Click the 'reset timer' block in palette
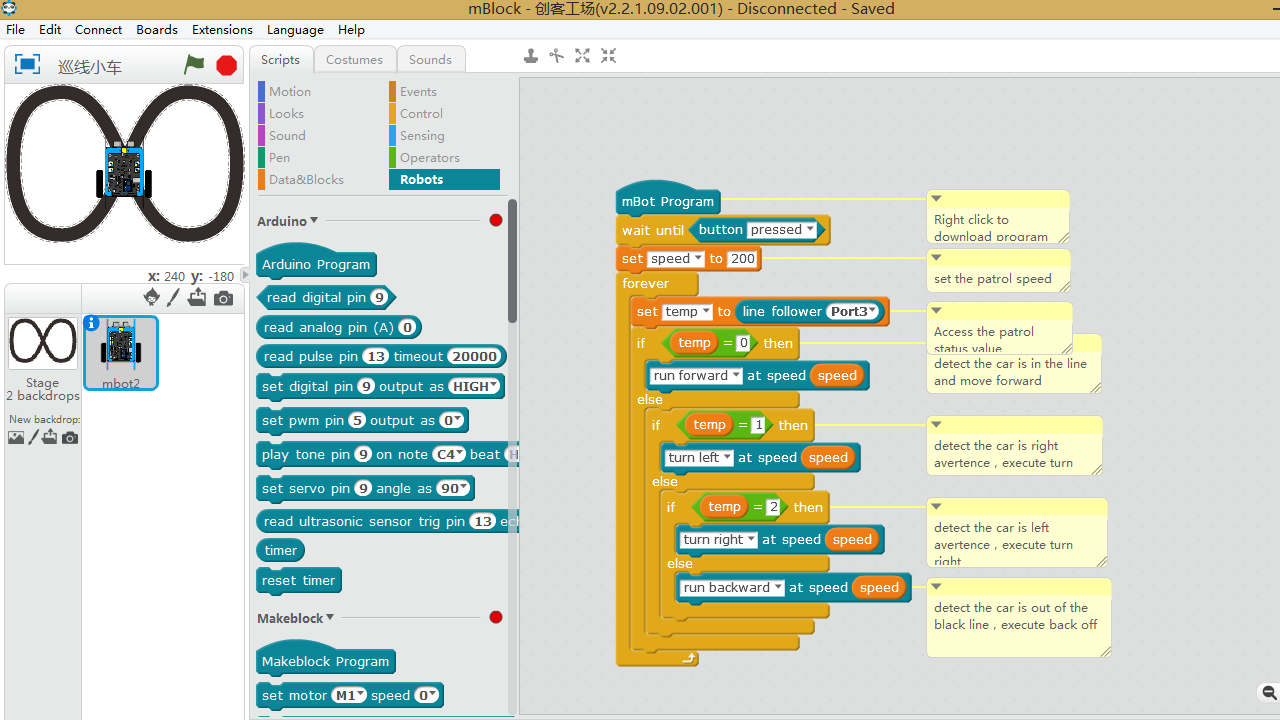This screenshot has width=1280, height=720. [x=299, y=581]
